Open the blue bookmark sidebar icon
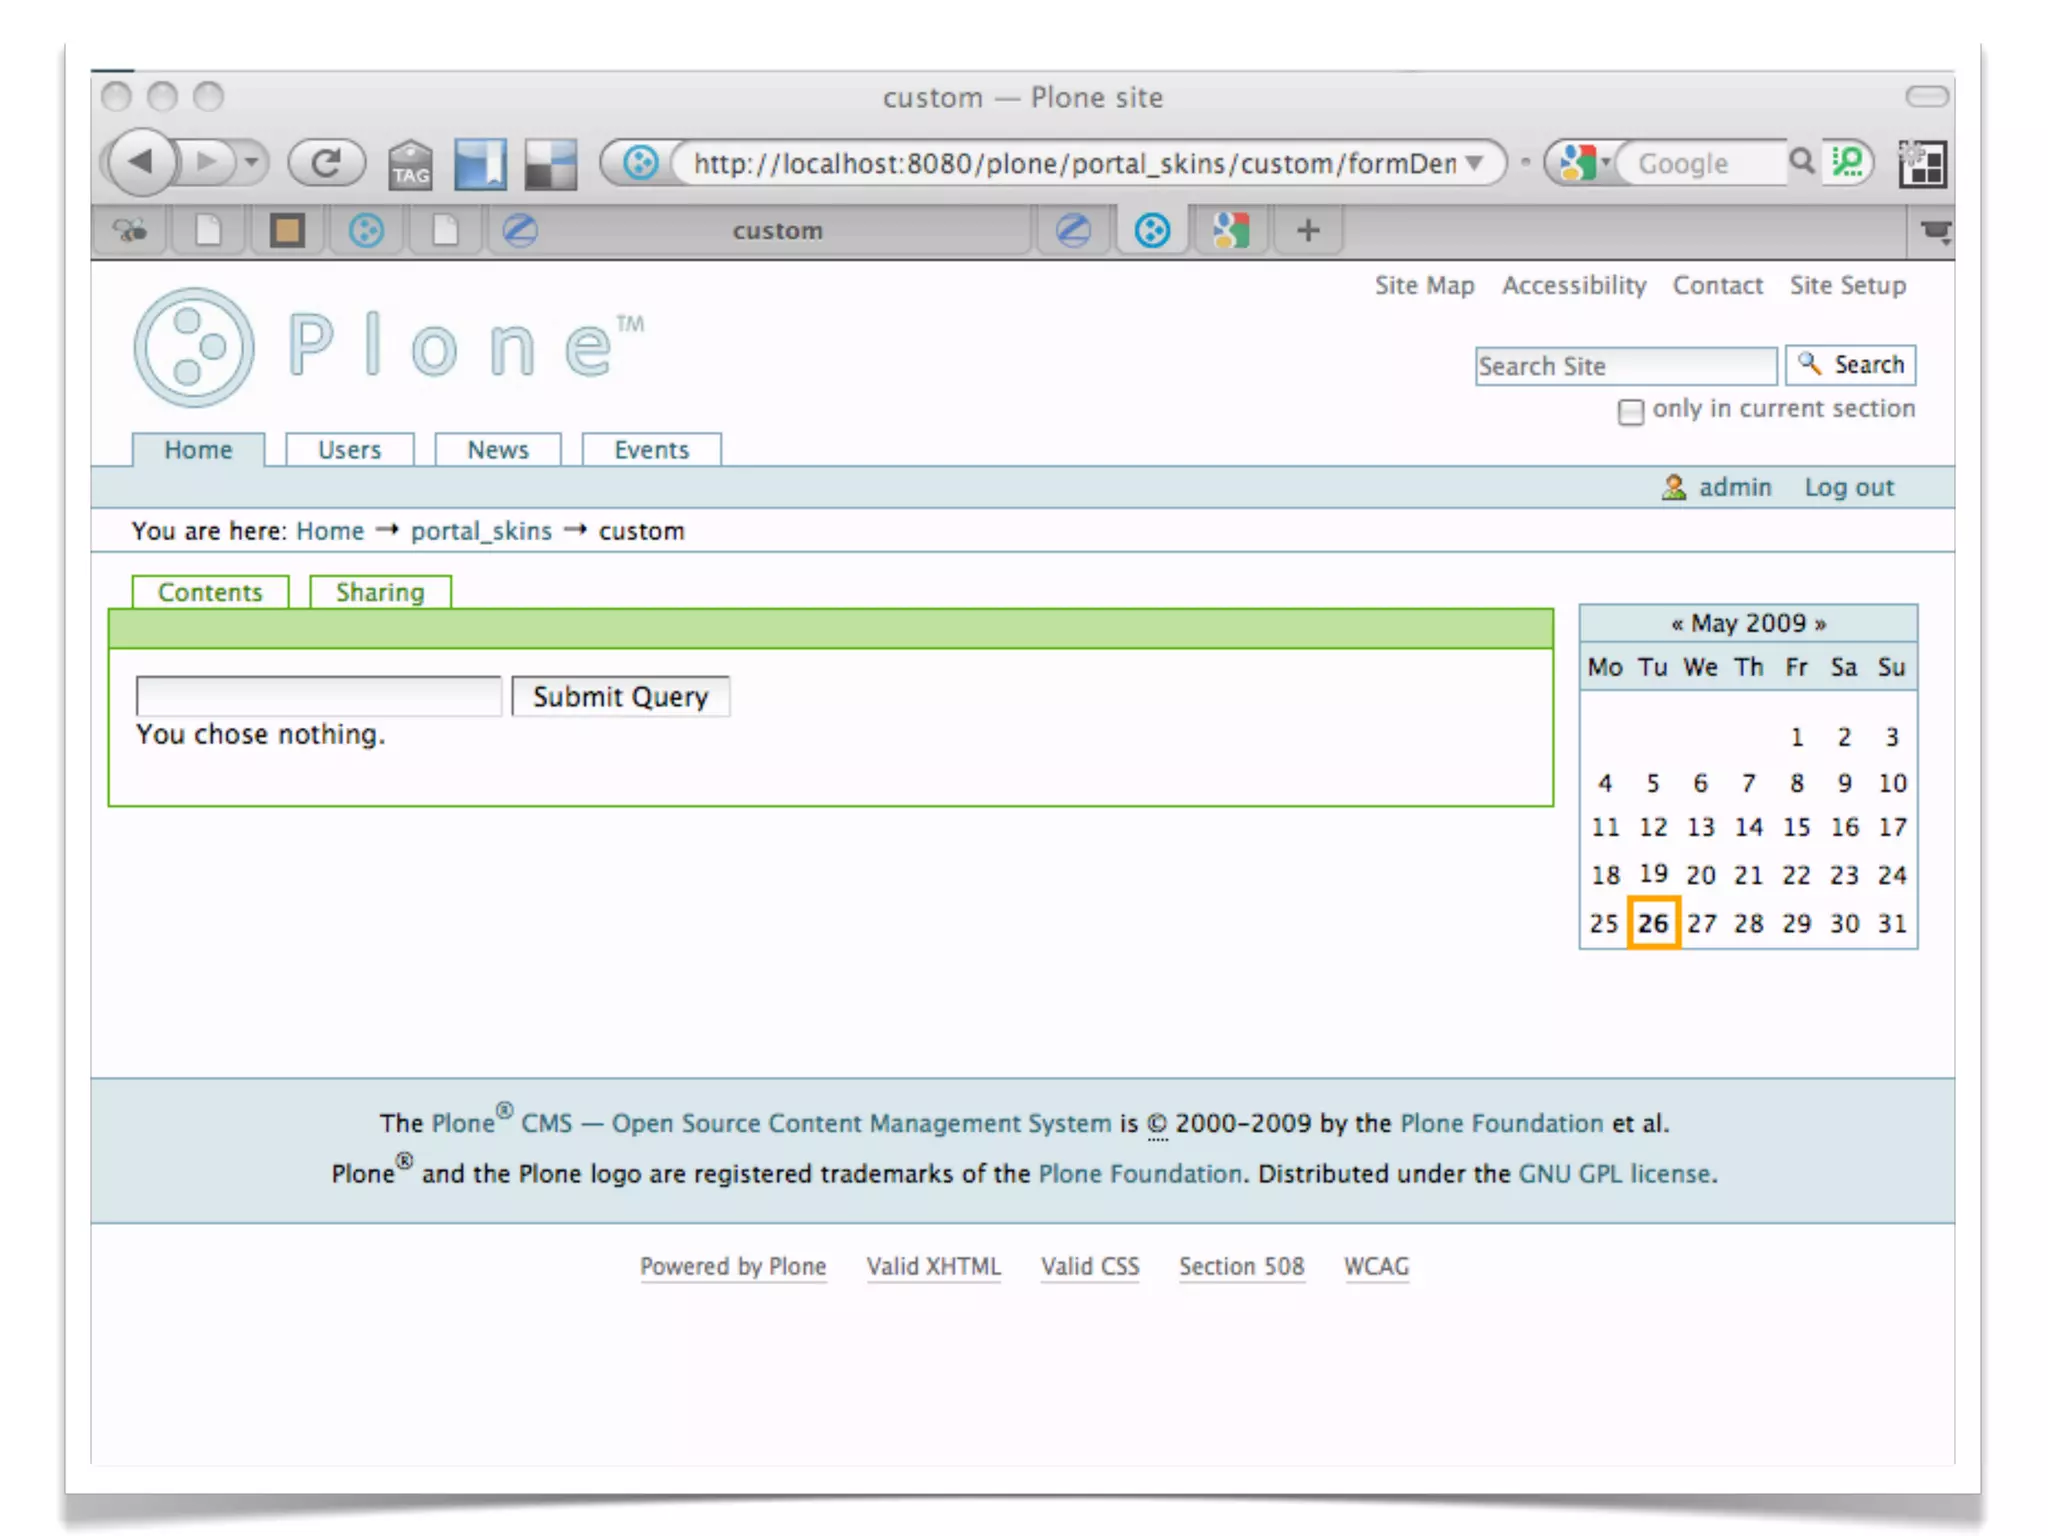This screenshot has height=1536, width=2048. 480,163
